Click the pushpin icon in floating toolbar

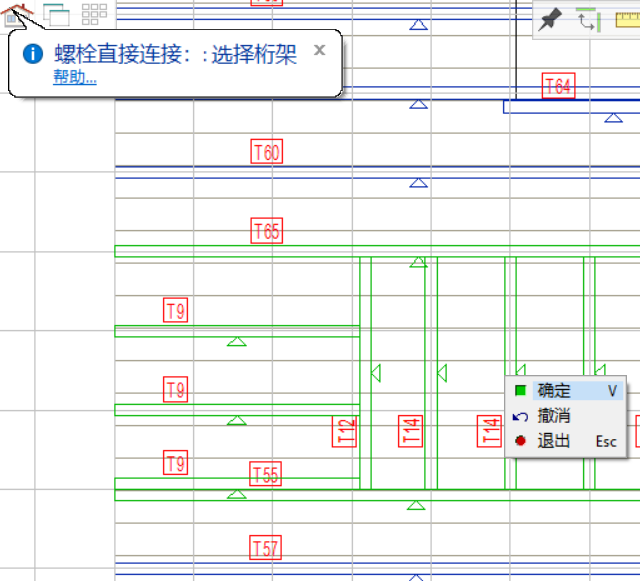tap(549, 20)
